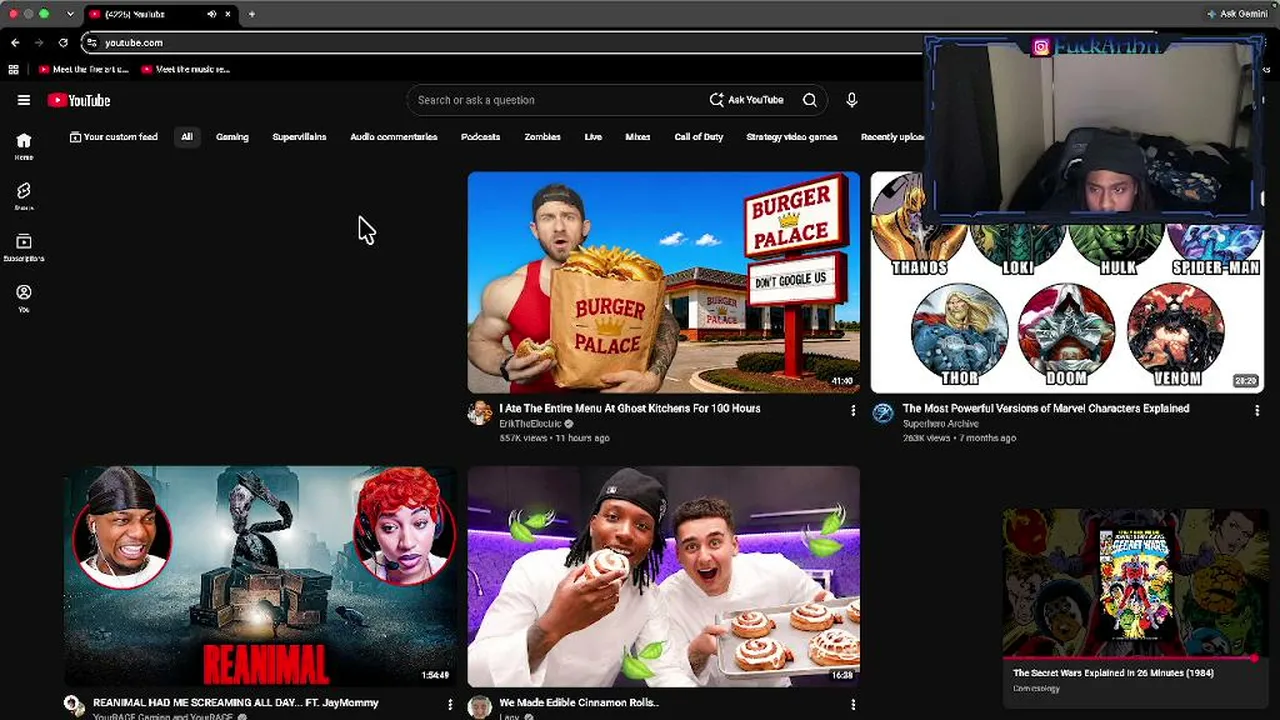Screen dimensions: 1280x720
Task: Filter feed by Audio commentaries
Action: tap(394, 137)
